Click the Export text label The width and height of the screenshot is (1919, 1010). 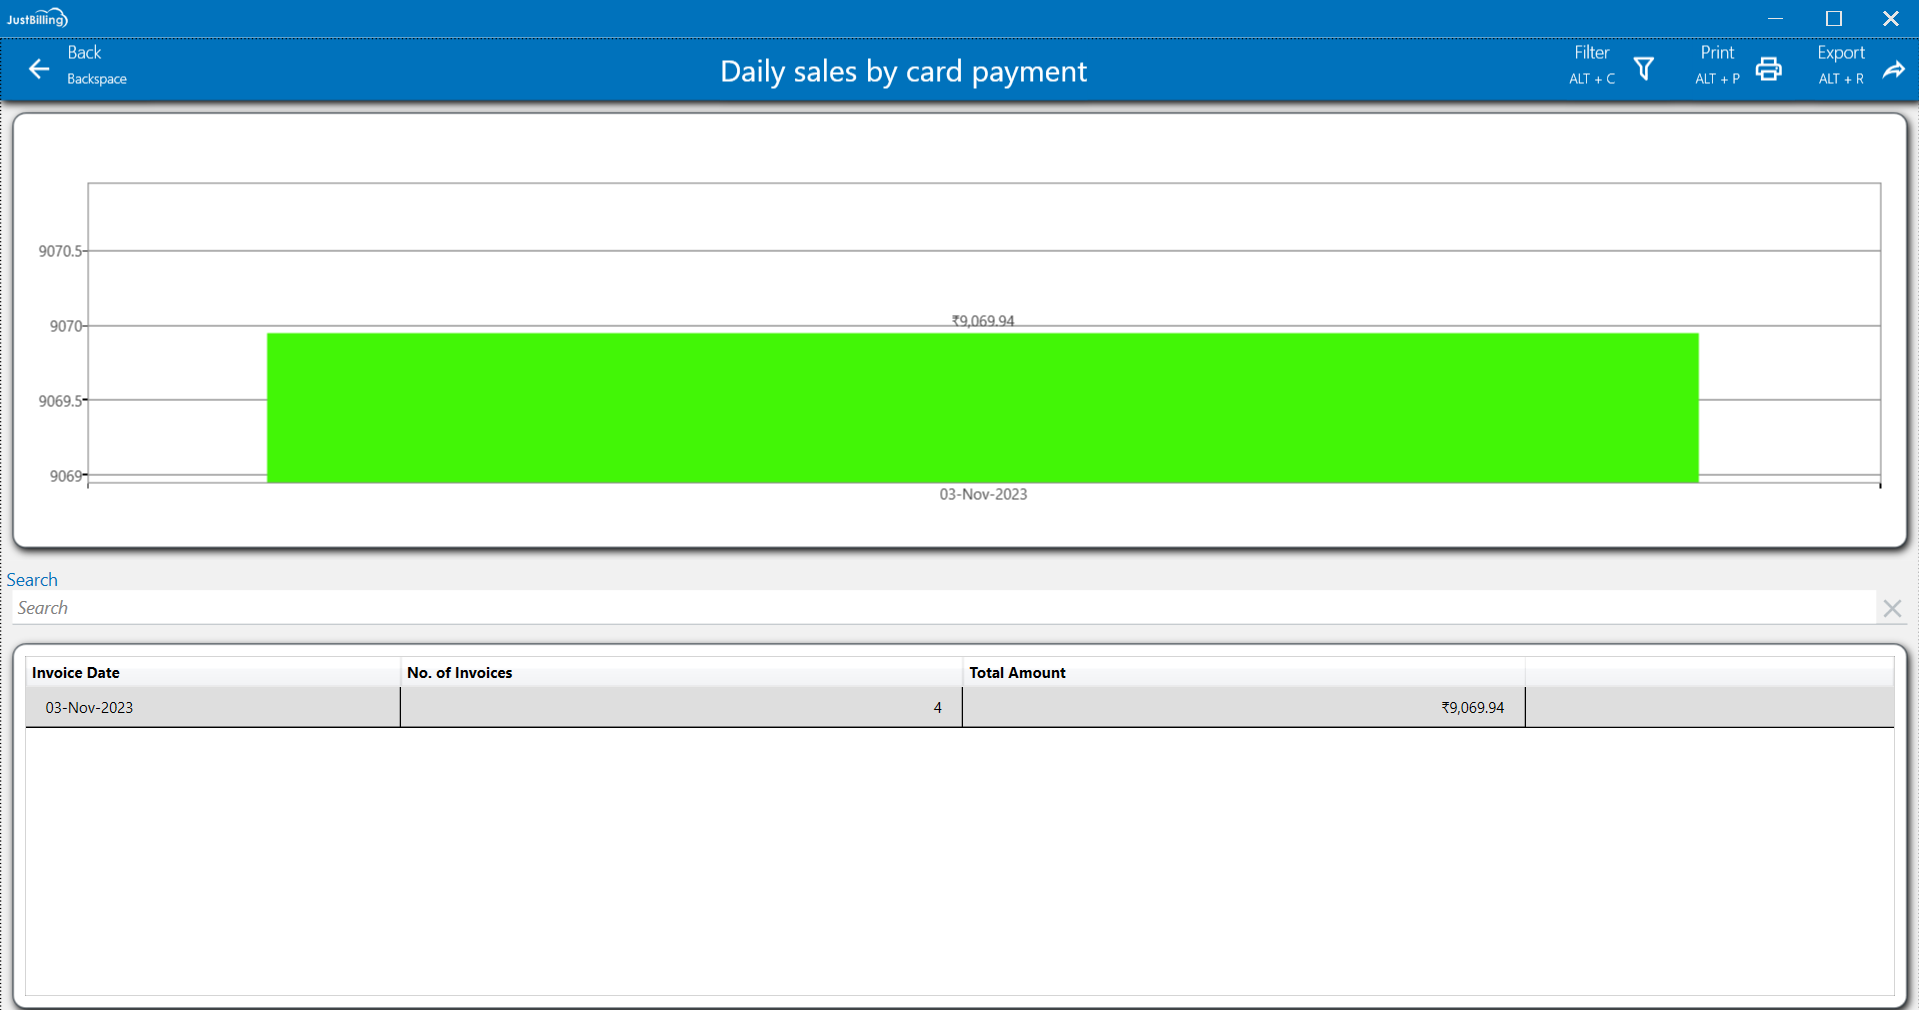click(1840, 53)
